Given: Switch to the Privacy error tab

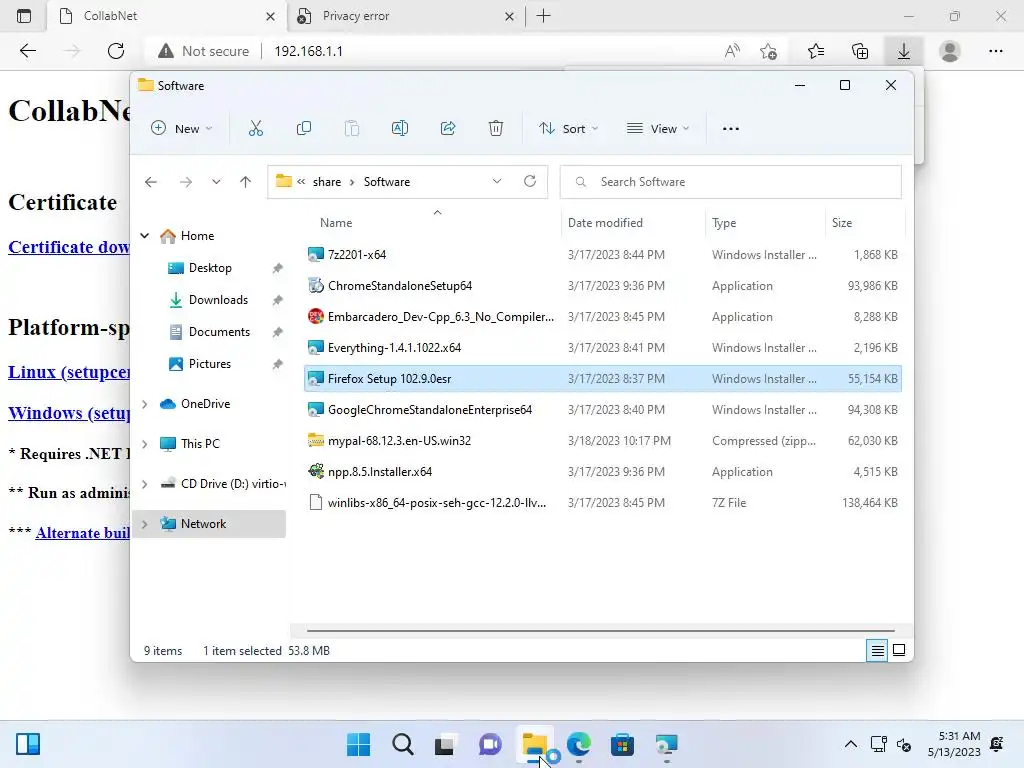Looking at the screenshot, I should (x=405, y=16).
